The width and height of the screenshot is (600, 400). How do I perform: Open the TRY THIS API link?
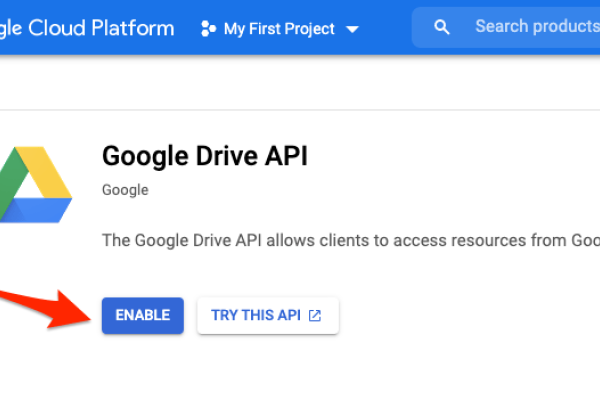click(x=268, y=315)
